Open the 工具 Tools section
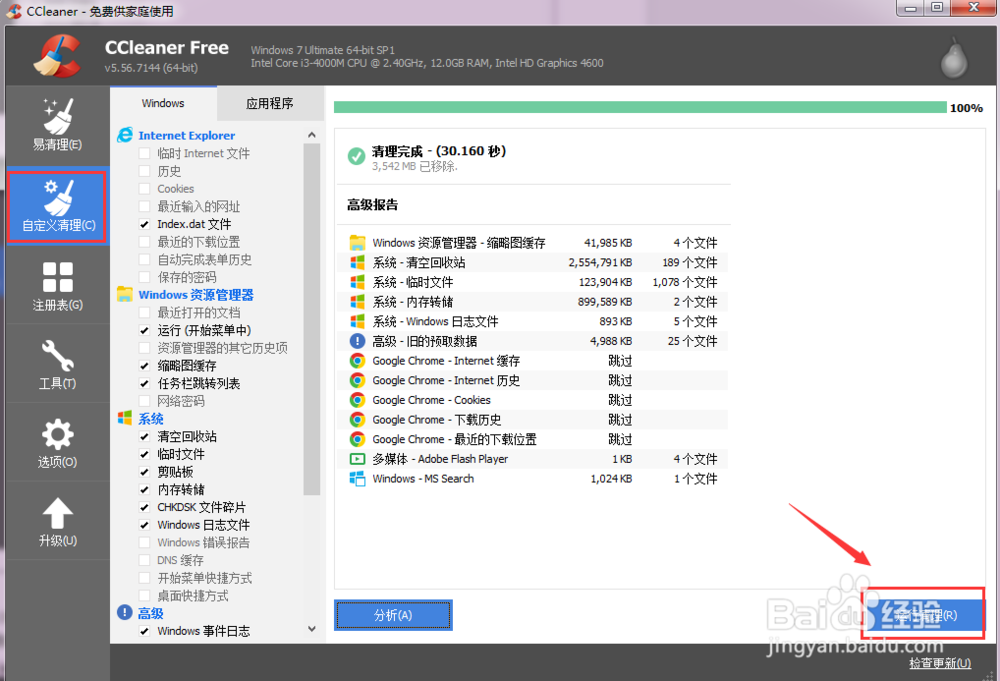1000x681 pixels. tap(57, 365)
